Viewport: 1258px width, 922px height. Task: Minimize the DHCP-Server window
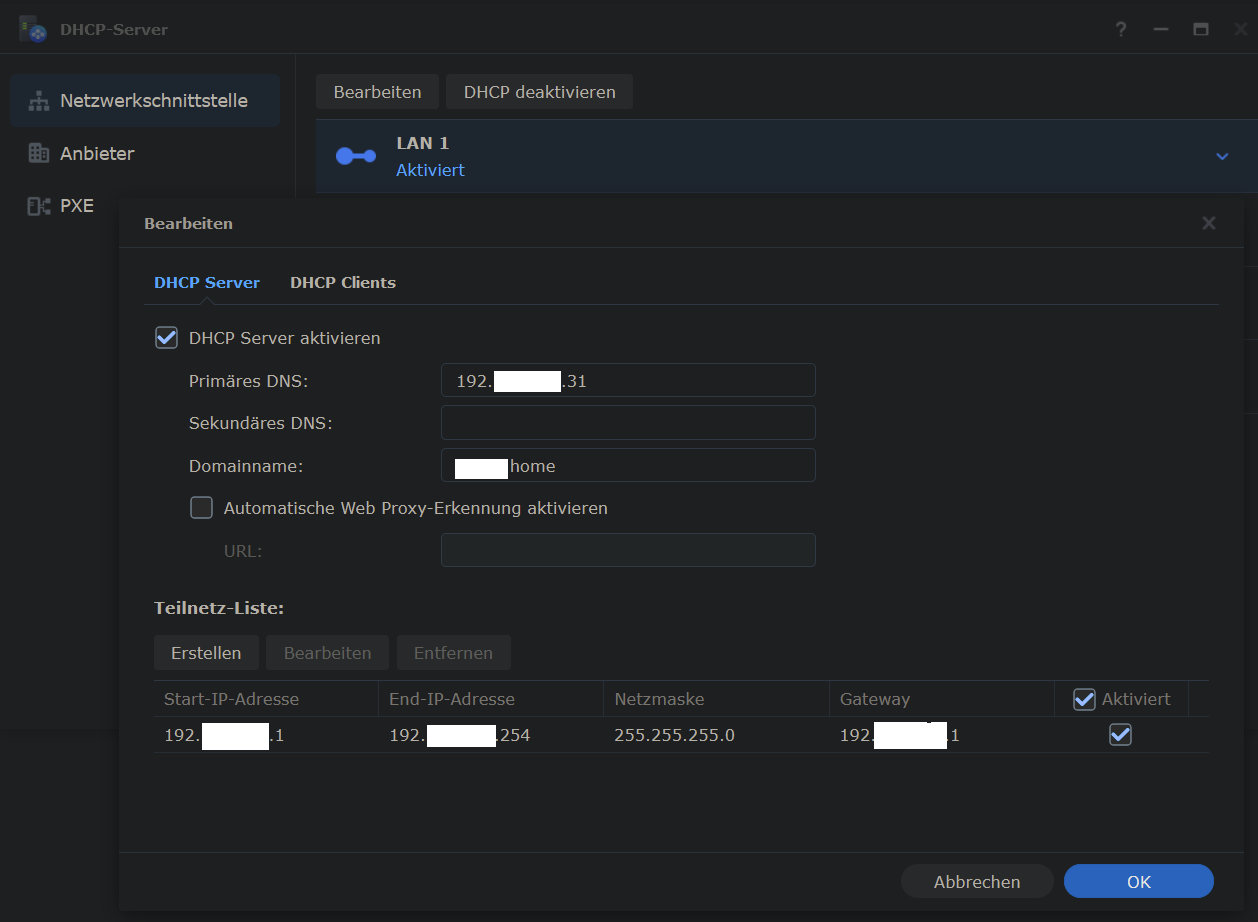click(1161, 30)
